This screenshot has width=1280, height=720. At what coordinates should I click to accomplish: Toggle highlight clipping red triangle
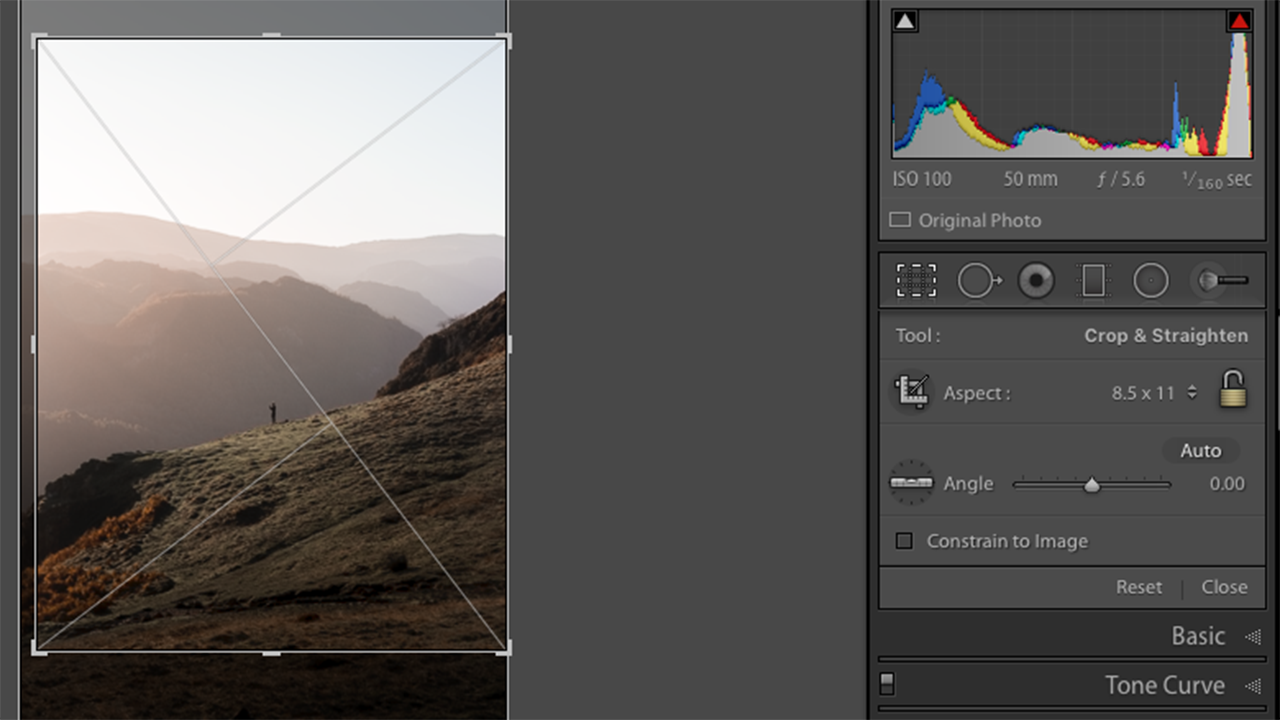click(x=1239, y=21)
